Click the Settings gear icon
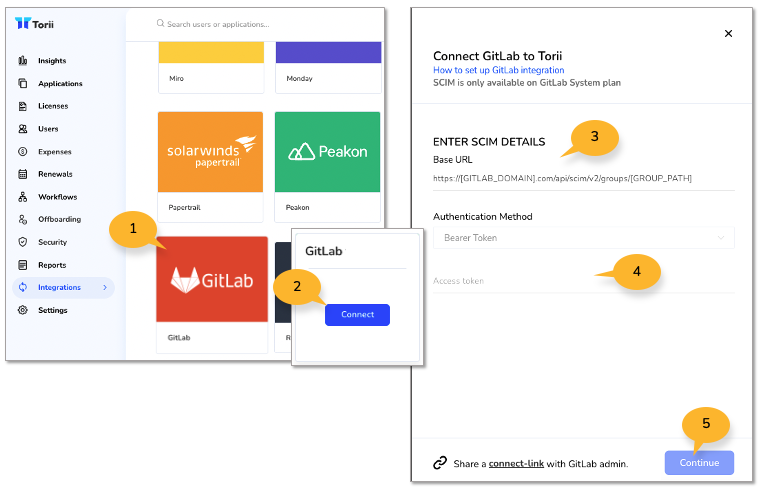This screenshot has width=759, height=489. pos(23,310)
